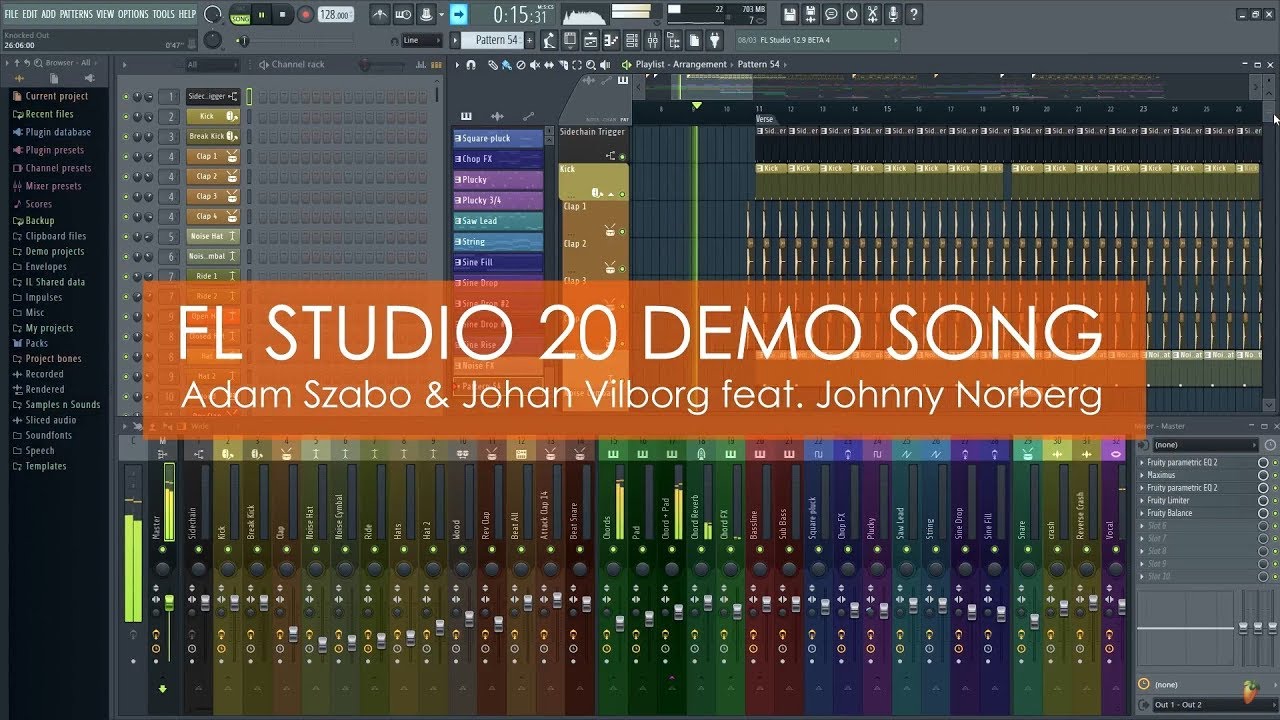
Task: Click the top hat blend recording icon
Action: coord(427,15)
